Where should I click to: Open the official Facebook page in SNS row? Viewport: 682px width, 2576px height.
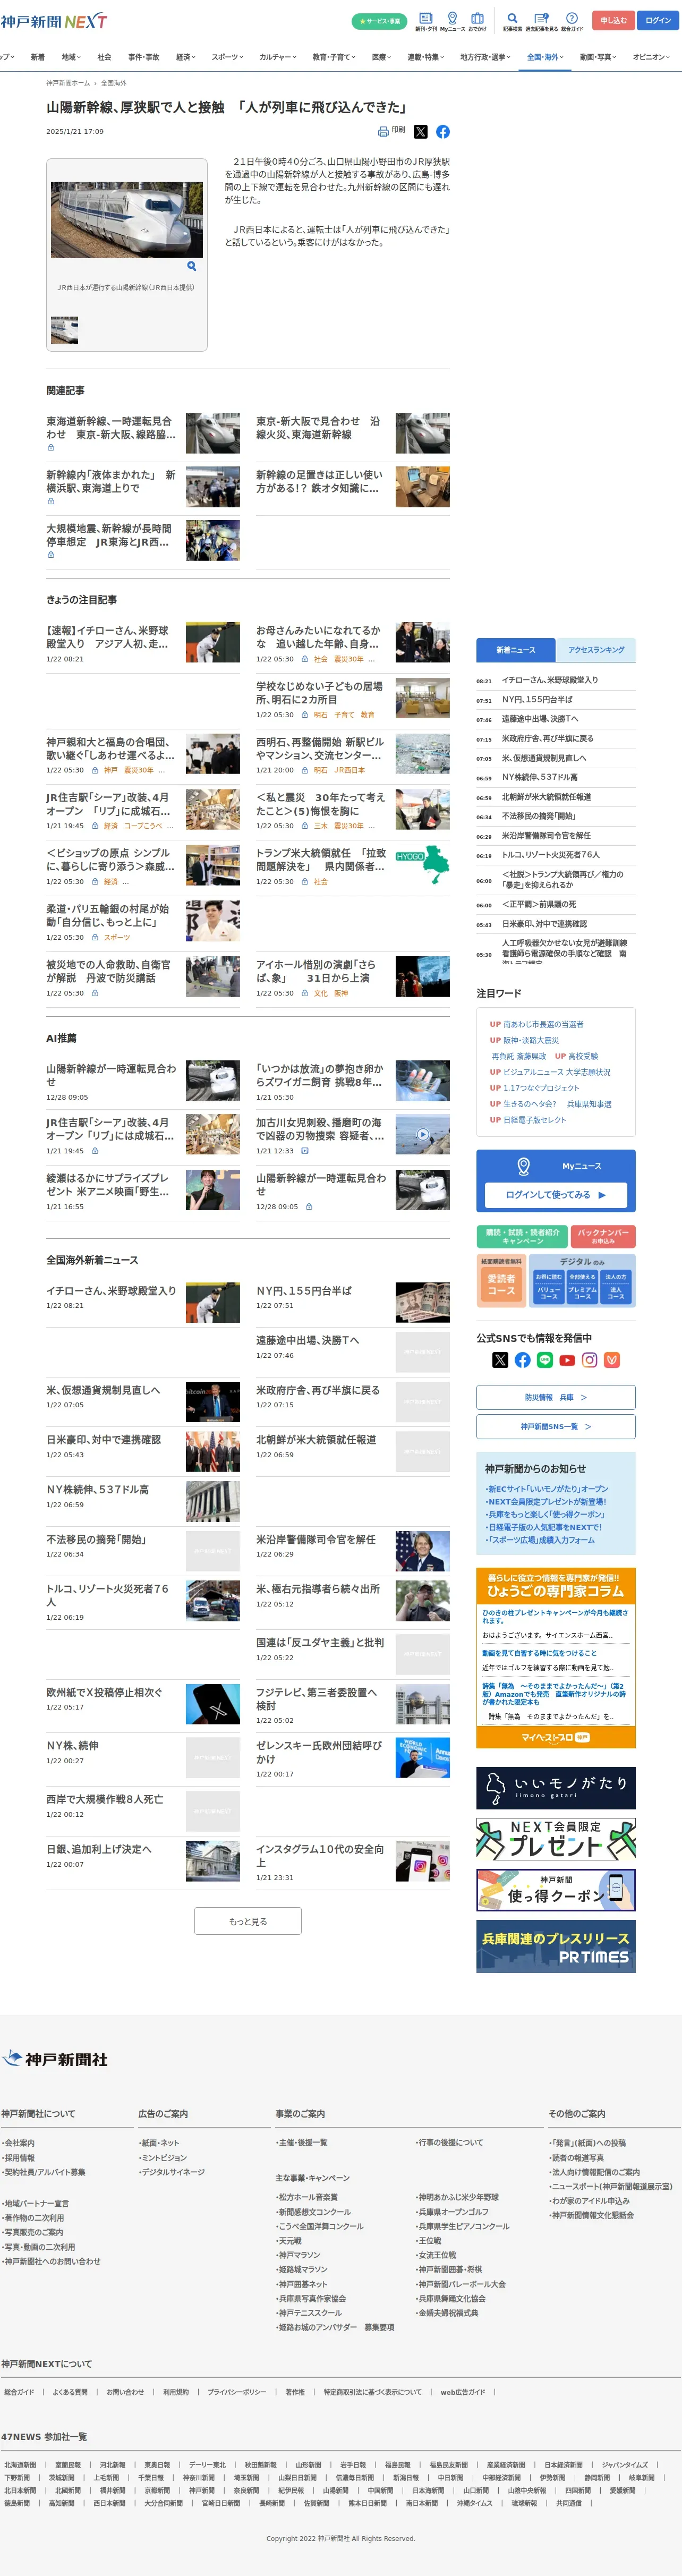(522, 1359)
